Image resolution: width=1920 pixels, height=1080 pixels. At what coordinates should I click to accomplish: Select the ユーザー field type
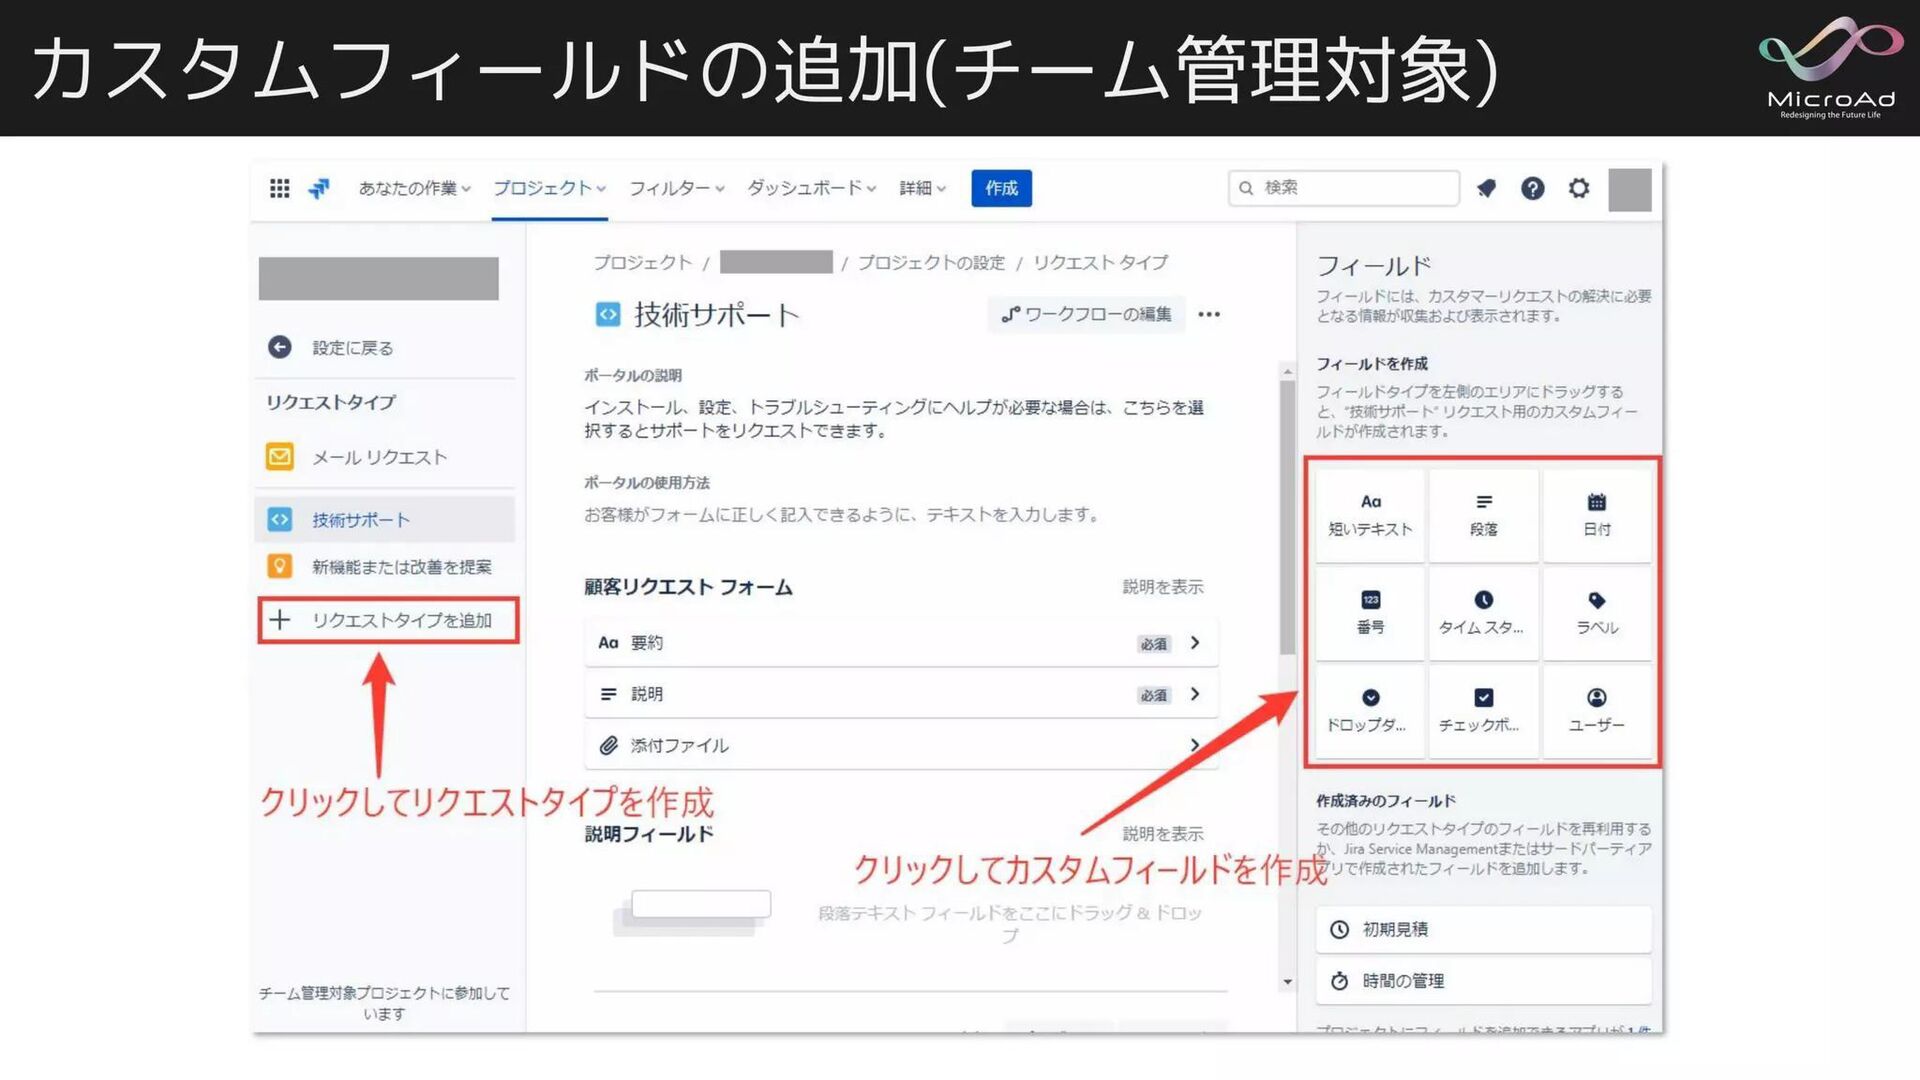[1596, 710]
